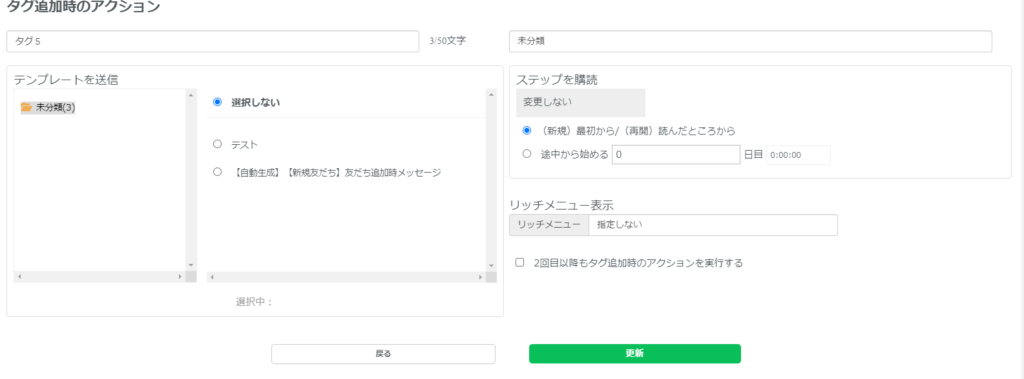1024x379 pixels.
Task: Click folder list scroll up arrow
Action: click(191, 95)
